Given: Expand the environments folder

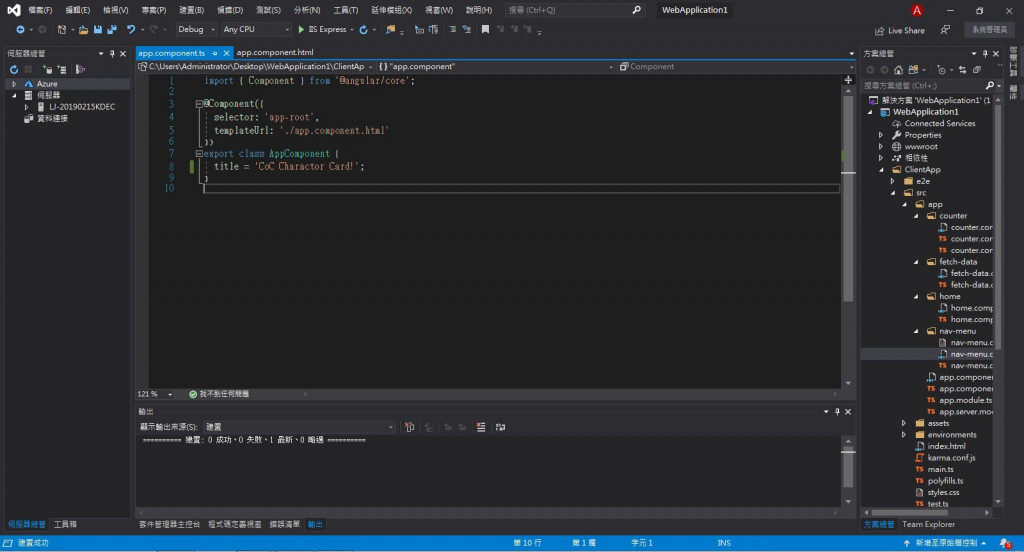Looking at the screenshot, I should tap(904, 434).
